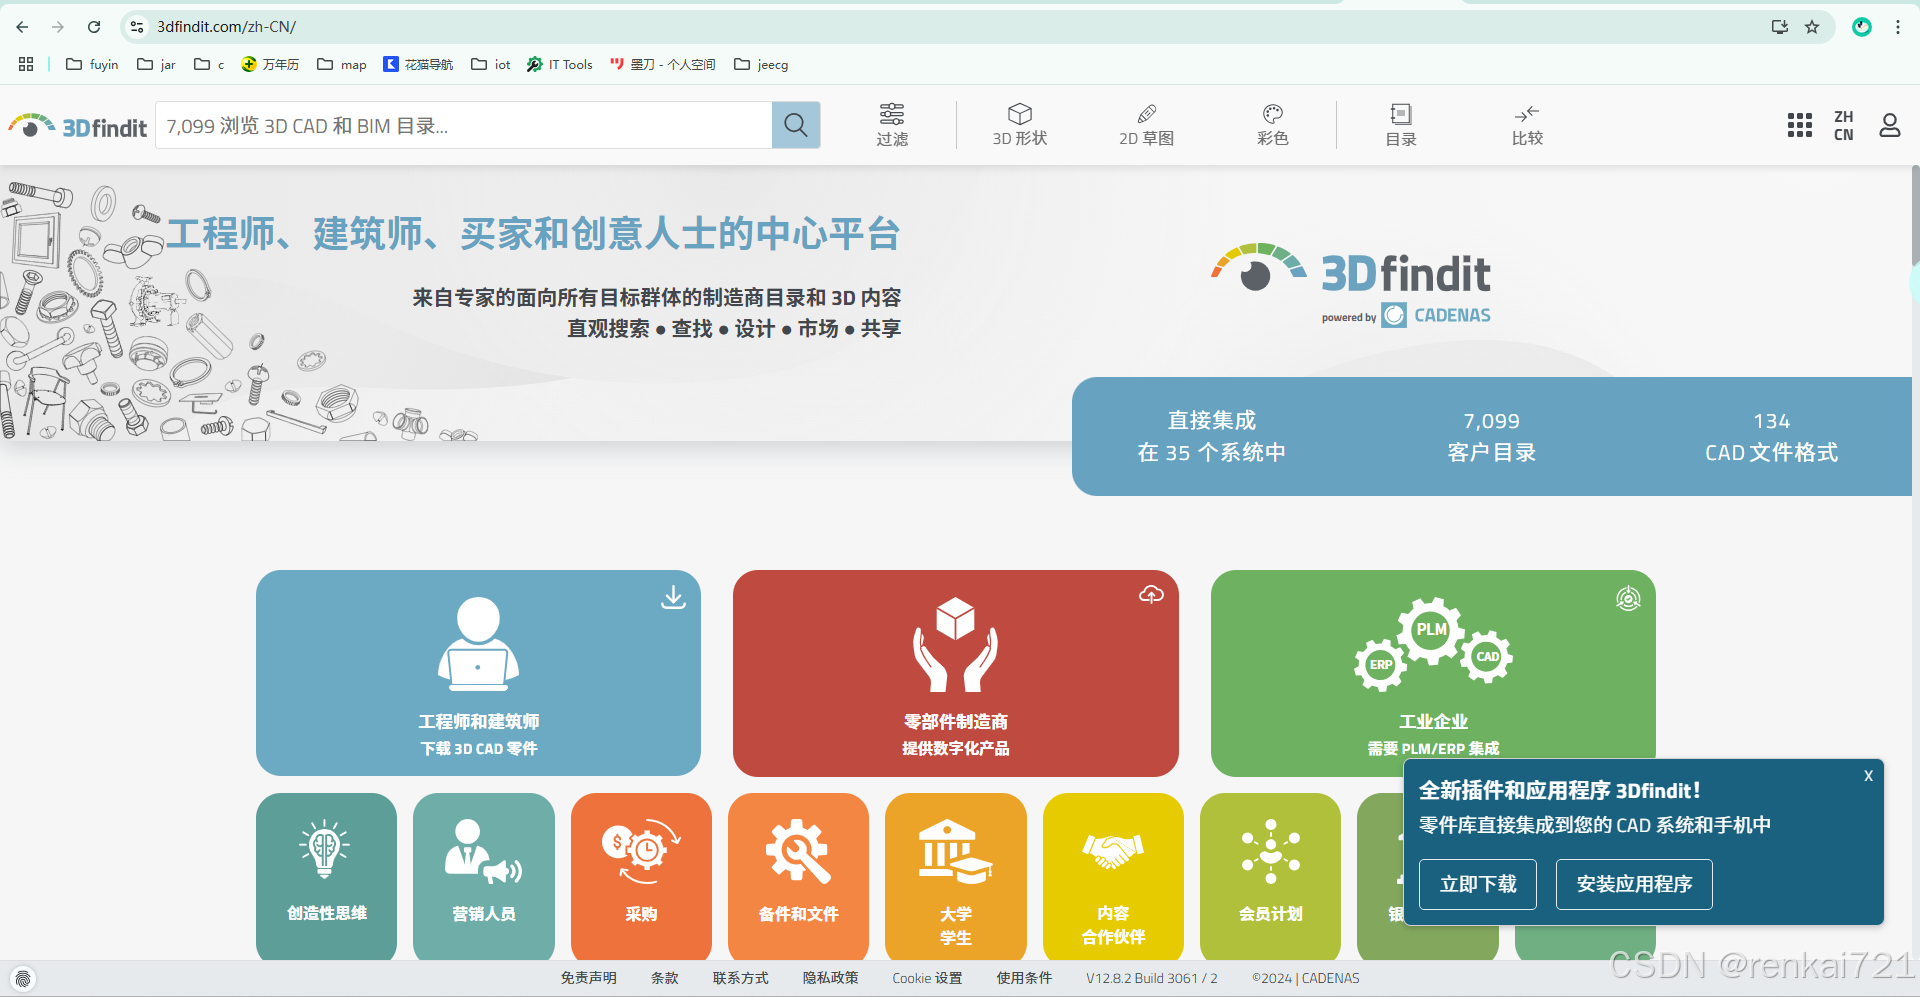Click the cloud upload icon on red card
This screenshot has height=997, width=1920.
point(1151,595)
